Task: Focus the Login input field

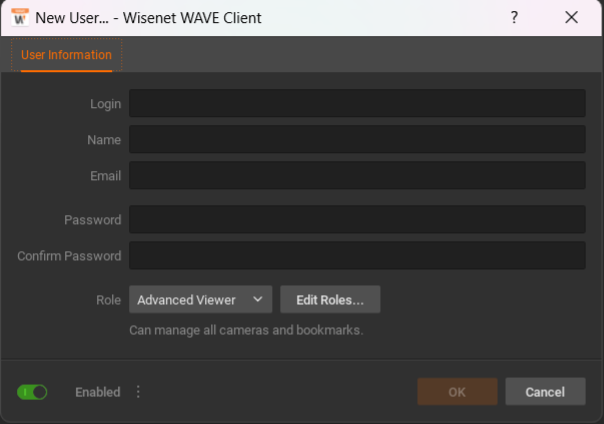Action: point(357,103)
